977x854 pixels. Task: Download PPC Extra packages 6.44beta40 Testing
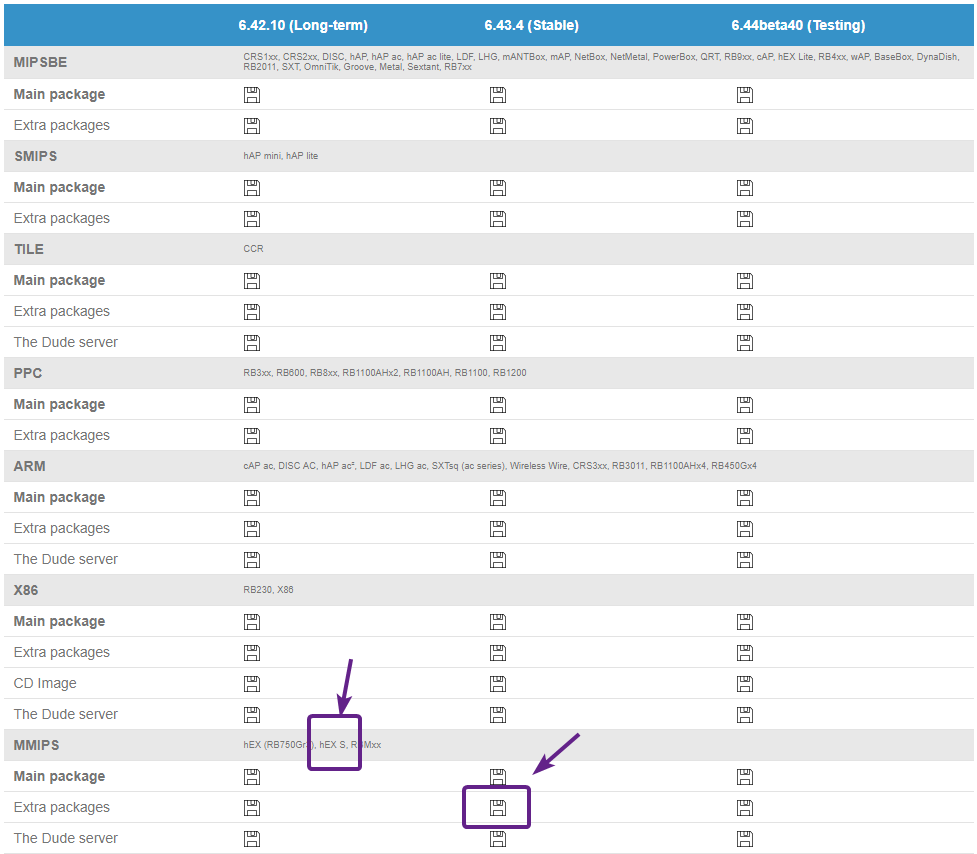745,435
